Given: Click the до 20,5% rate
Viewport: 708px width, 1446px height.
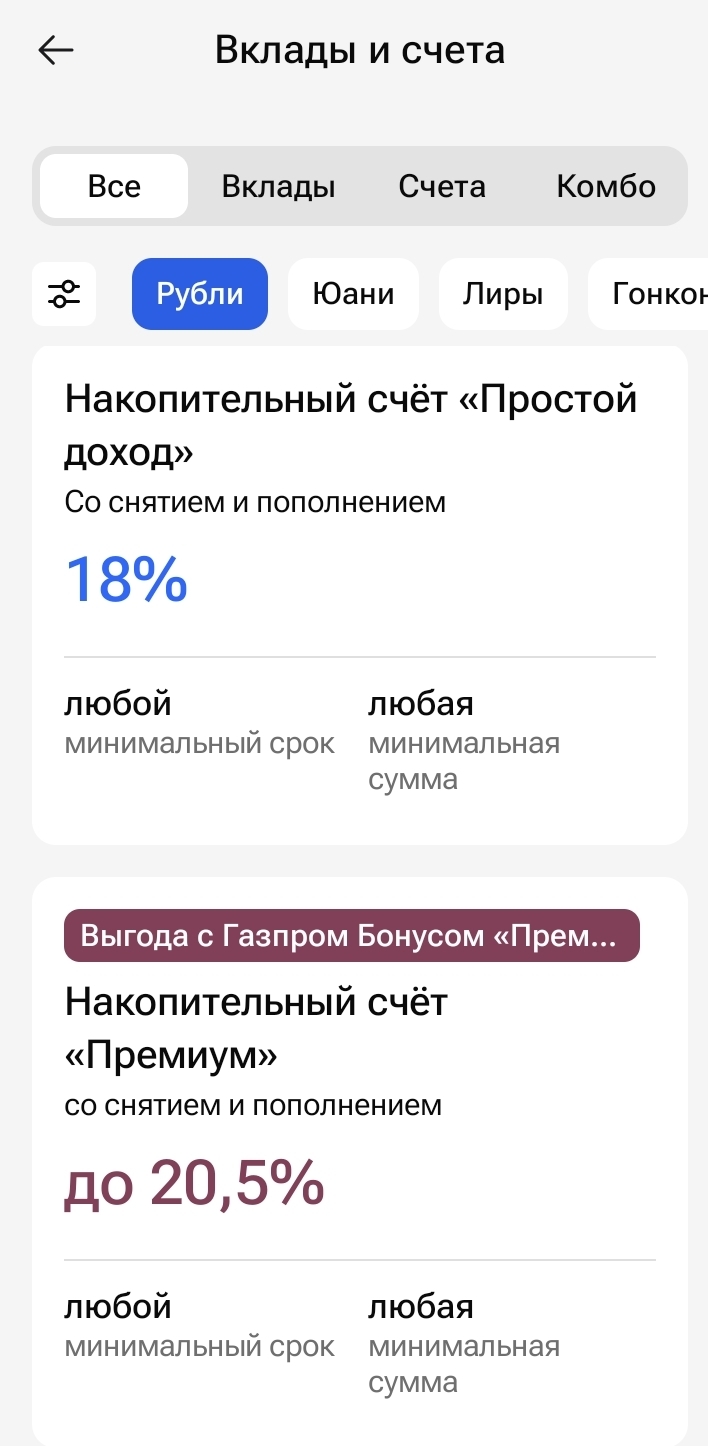Looking at the screenshot, I should (194, 1183).
